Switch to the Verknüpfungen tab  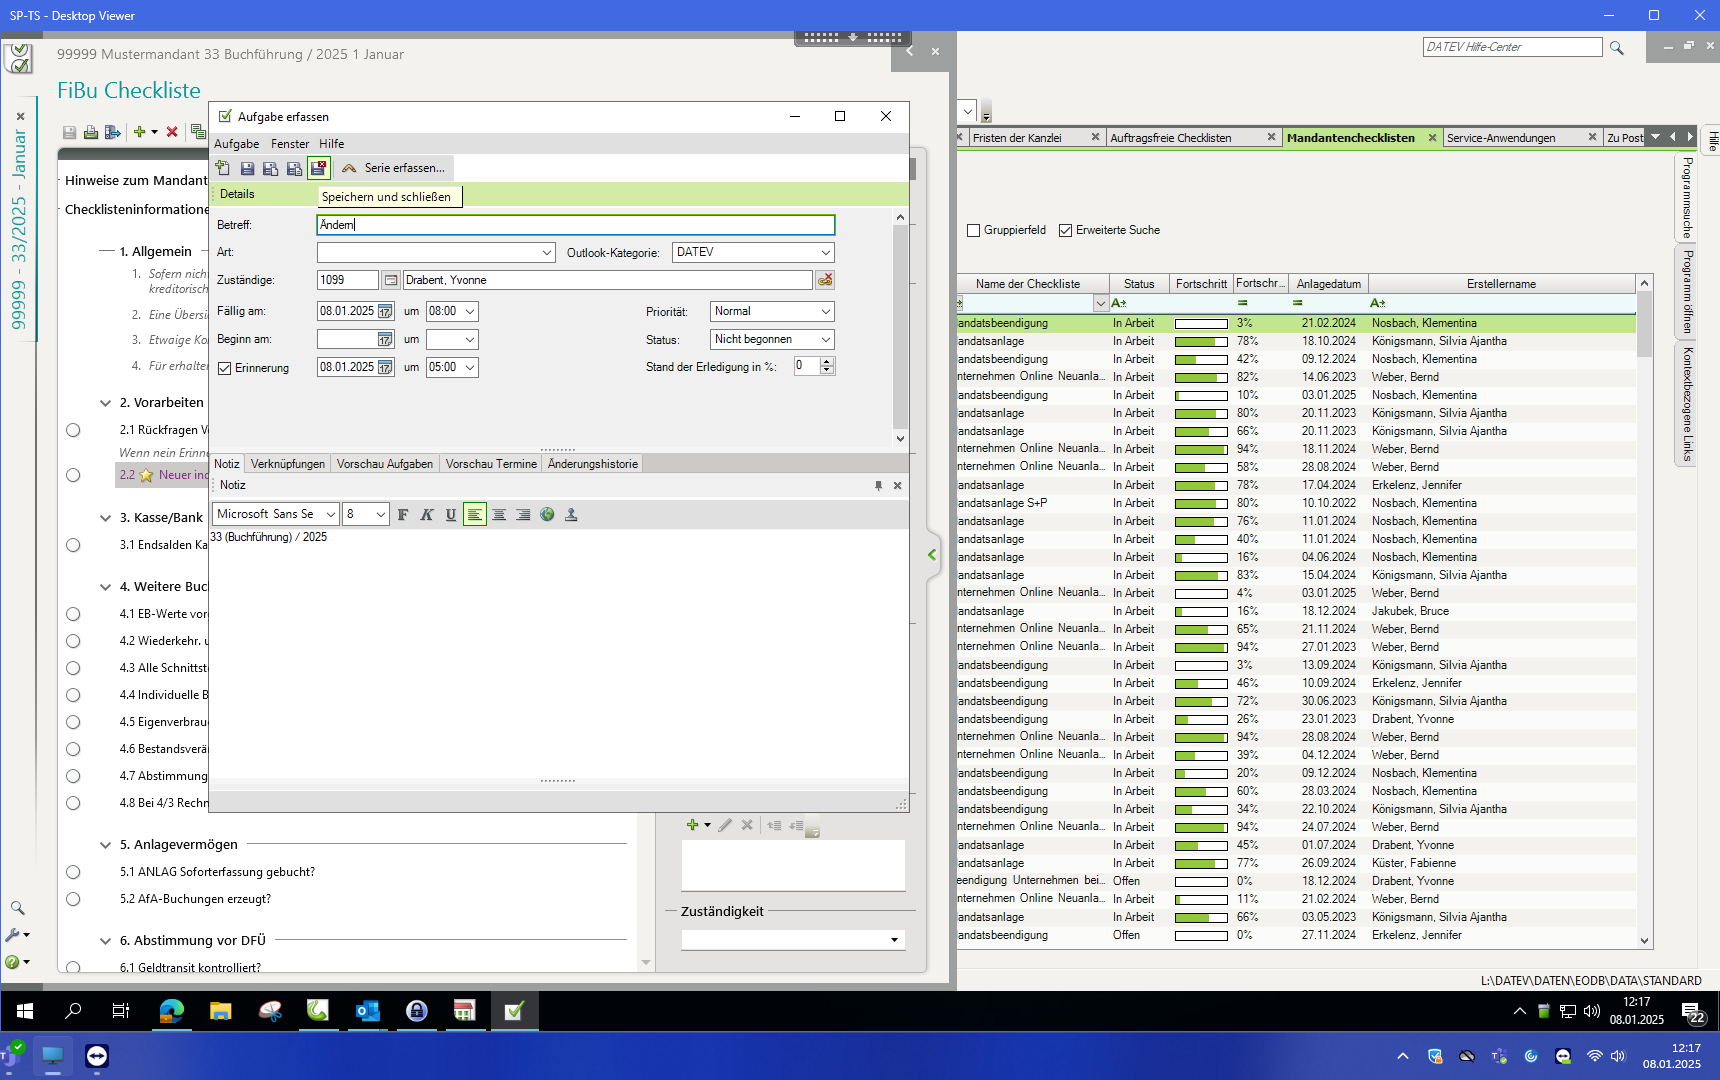[288, 464]
